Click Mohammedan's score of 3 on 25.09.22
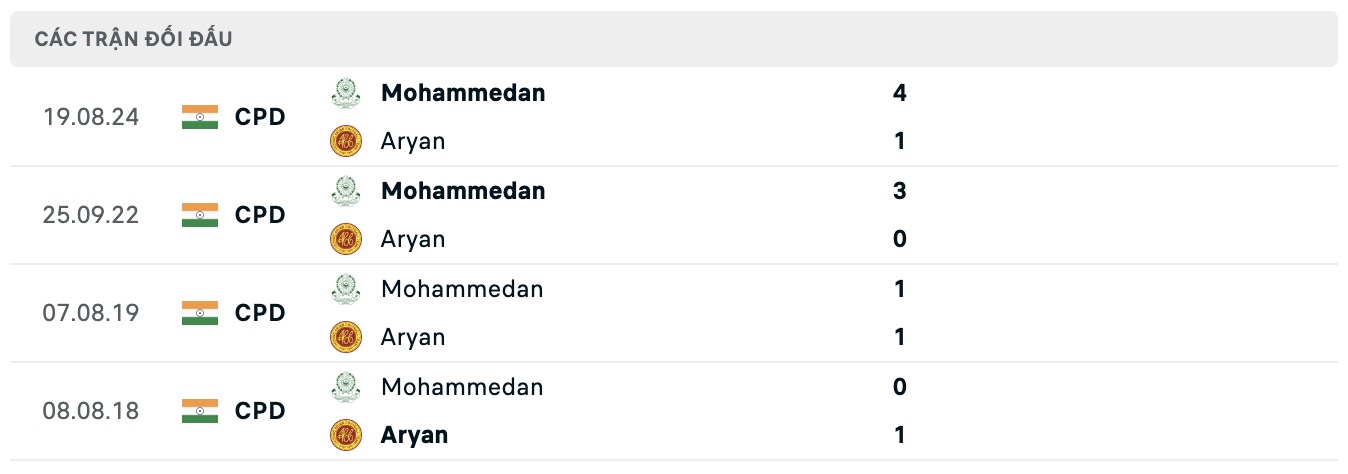Viewport: 1348px width, 474px height. tap(899, 191)
